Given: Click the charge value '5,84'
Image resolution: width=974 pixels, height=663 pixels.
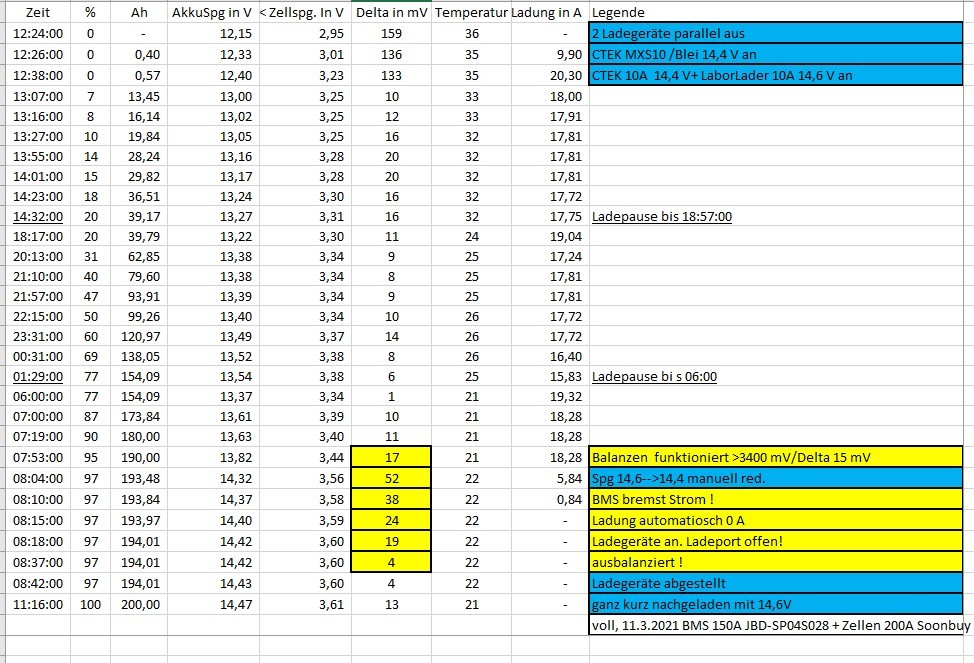Looking at the screenshot, I should pyautogui.click(x=550, y=478).
